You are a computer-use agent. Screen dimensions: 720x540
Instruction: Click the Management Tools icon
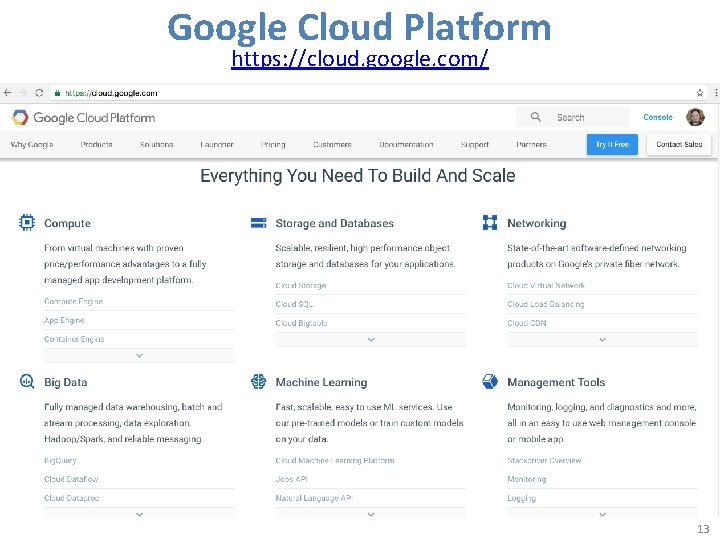pyautogui.click(x=490, y=381)
